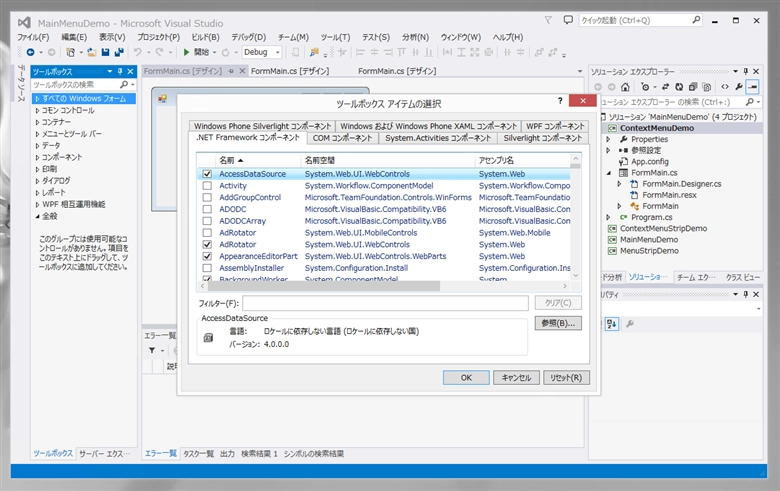
Task: Check the Activity component checkbox
Action: pos(207,186)
